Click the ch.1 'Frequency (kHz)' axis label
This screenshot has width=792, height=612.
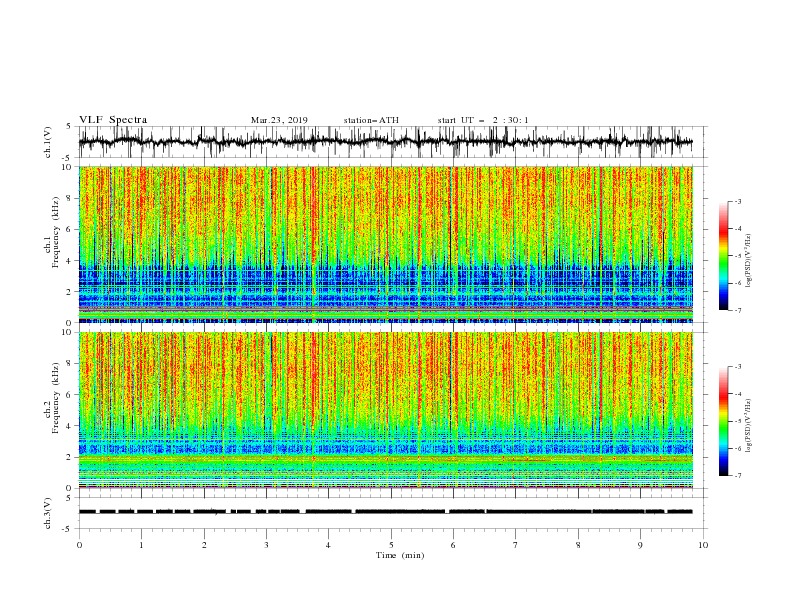tap(55, 232)
